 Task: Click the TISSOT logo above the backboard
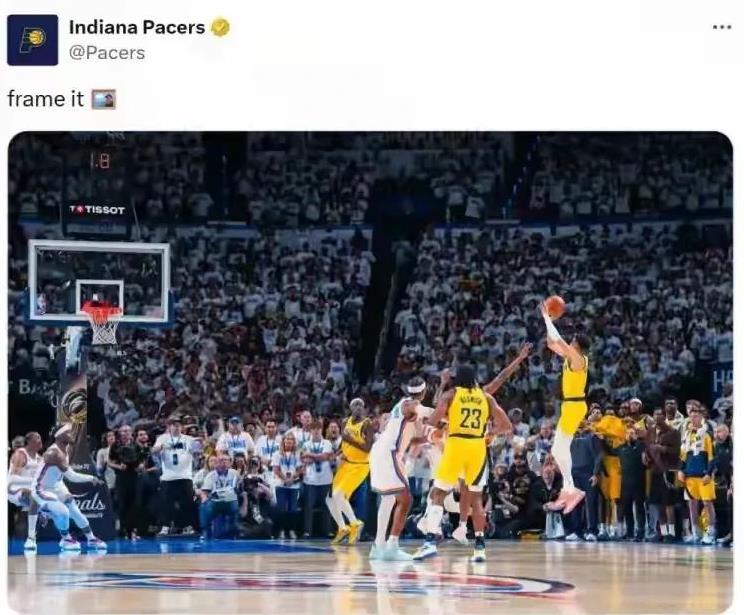pos(97,210)
